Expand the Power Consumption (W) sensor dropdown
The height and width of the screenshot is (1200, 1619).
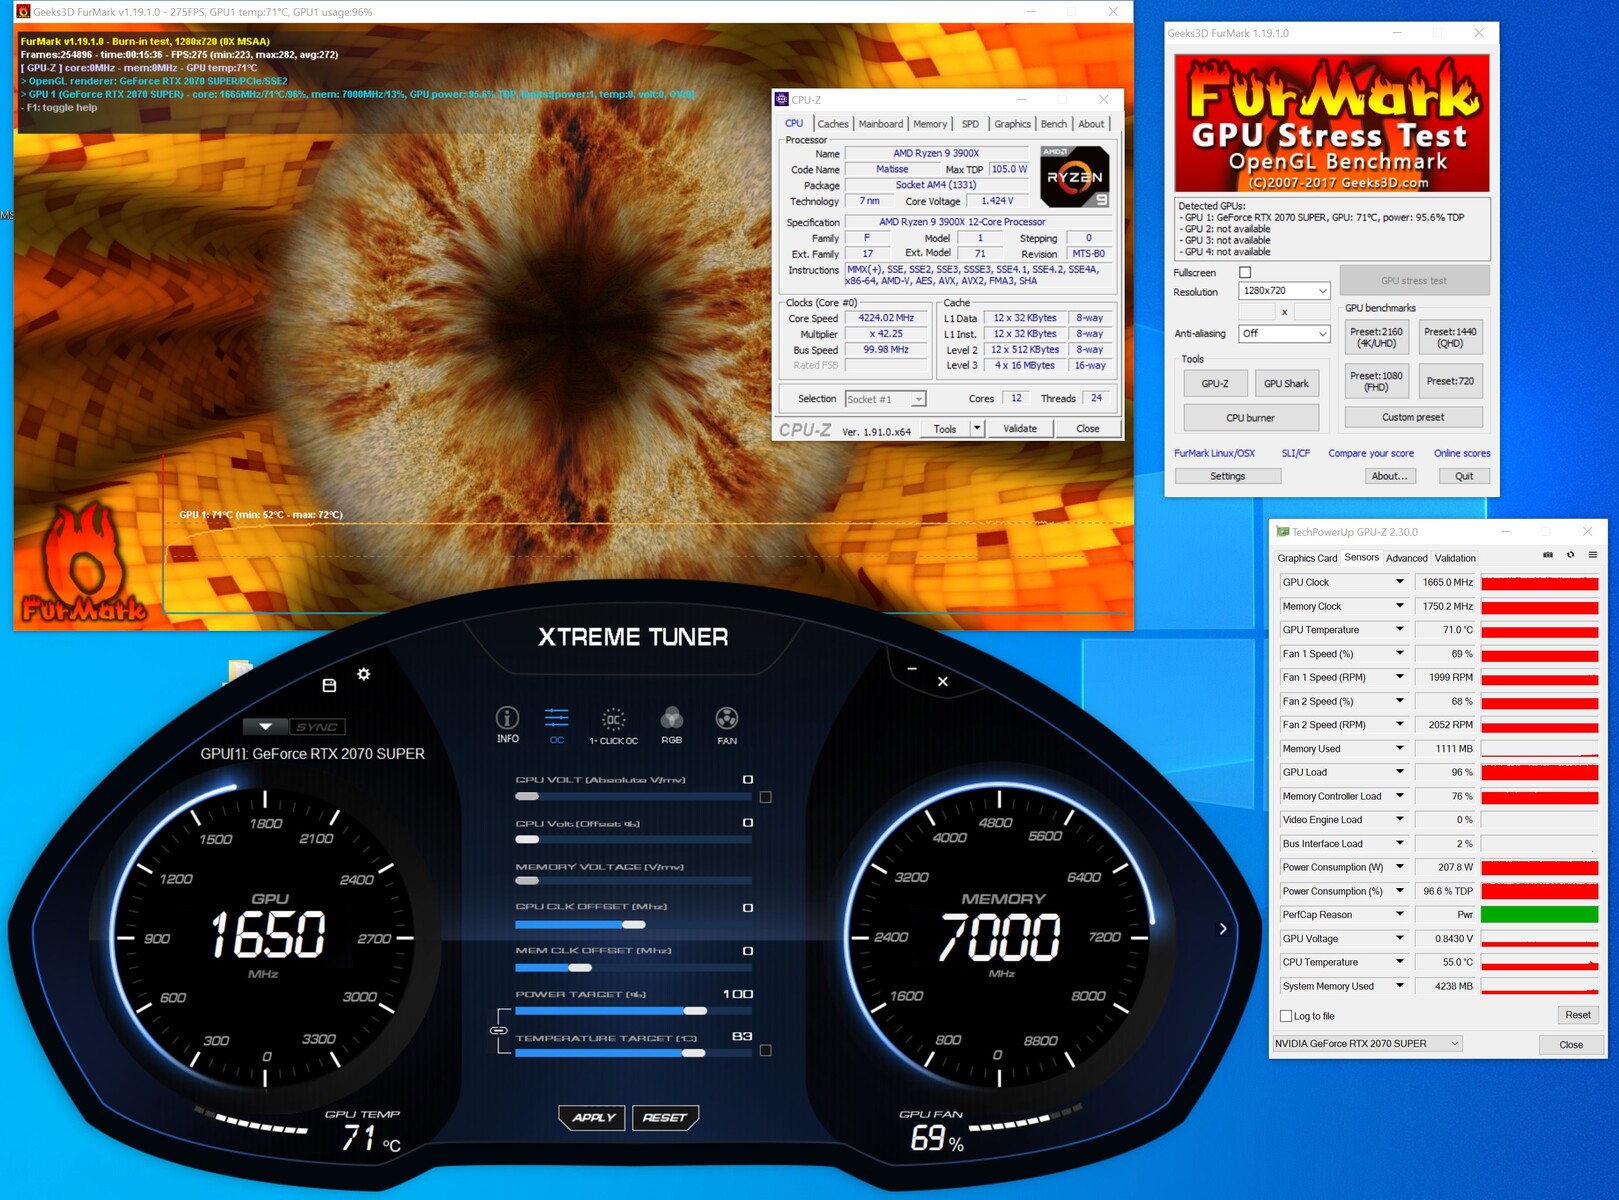(x=1400, y=867)
